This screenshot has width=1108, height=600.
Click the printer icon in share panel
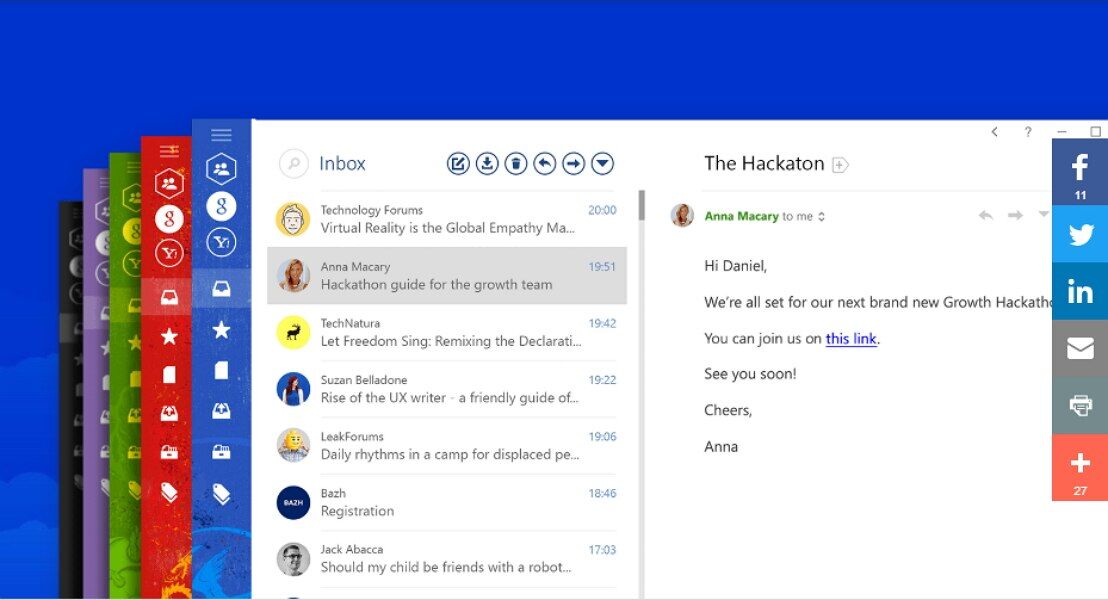(1080, 405)
